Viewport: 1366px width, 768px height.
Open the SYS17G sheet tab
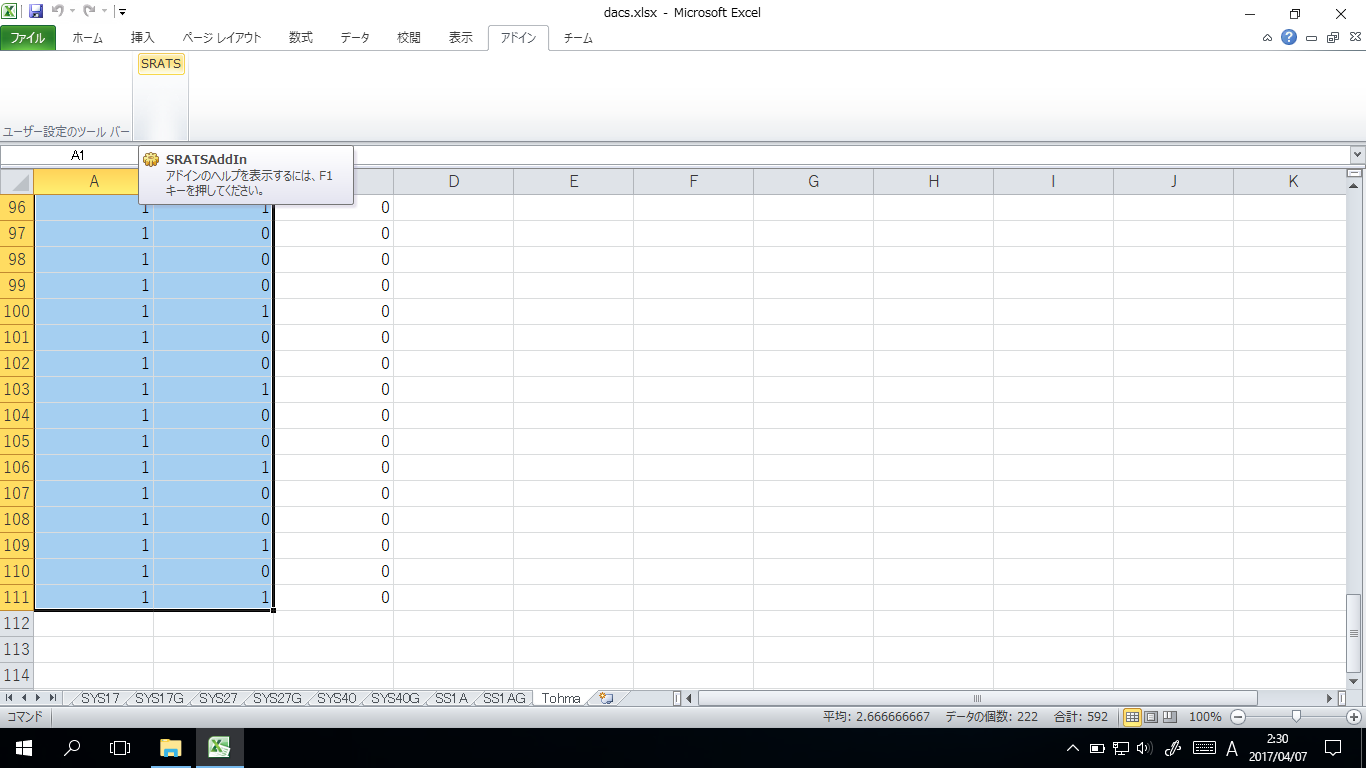159,698
